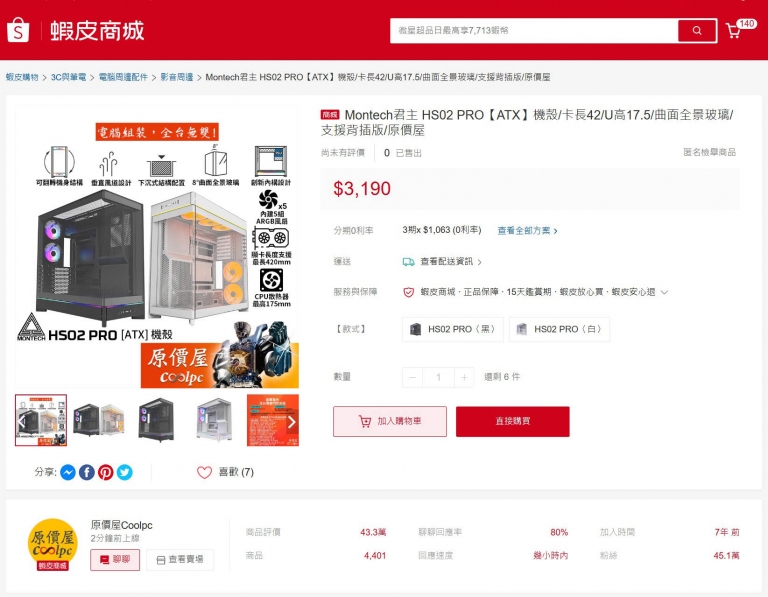Expand 查看配送資訊 shipping details
The image size is (768, 597).
pyautogui.click(x=451, y=262)
